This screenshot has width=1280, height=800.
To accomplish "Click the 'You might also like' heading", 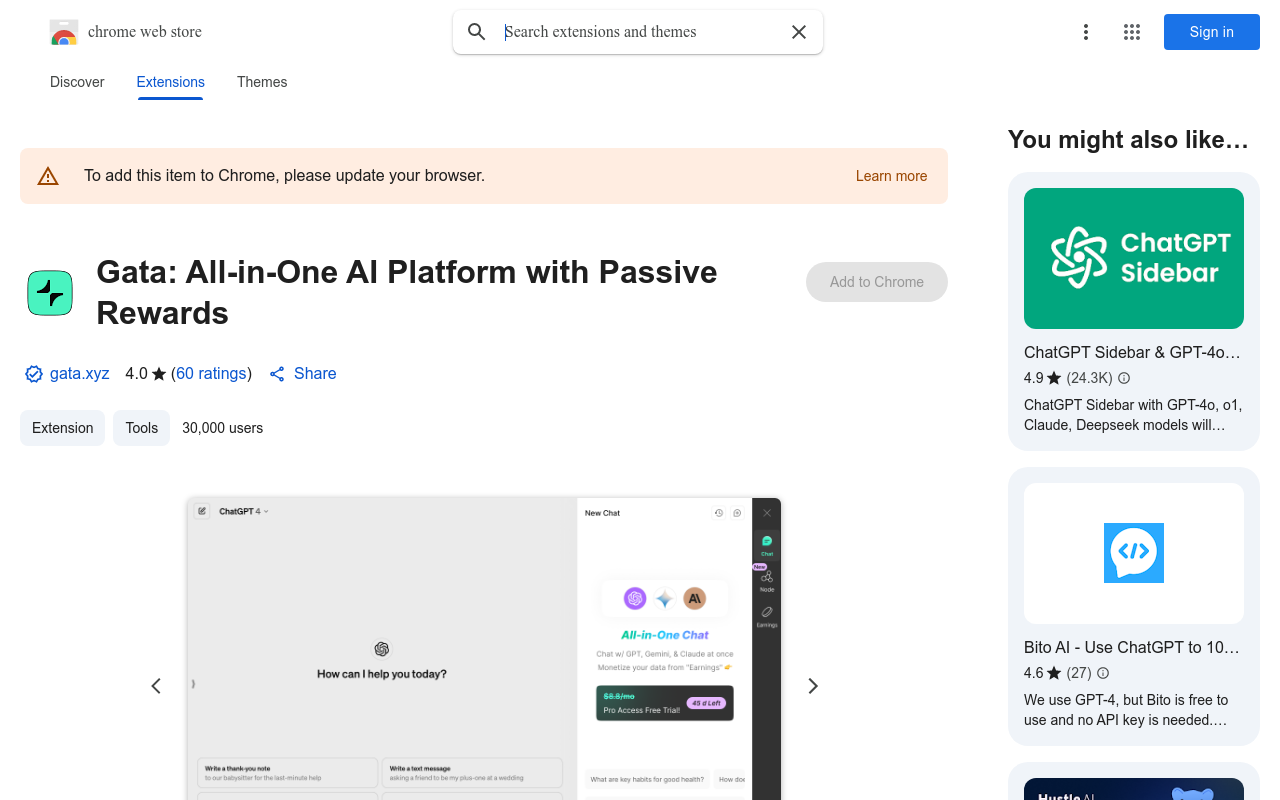I will point(1128,140).
